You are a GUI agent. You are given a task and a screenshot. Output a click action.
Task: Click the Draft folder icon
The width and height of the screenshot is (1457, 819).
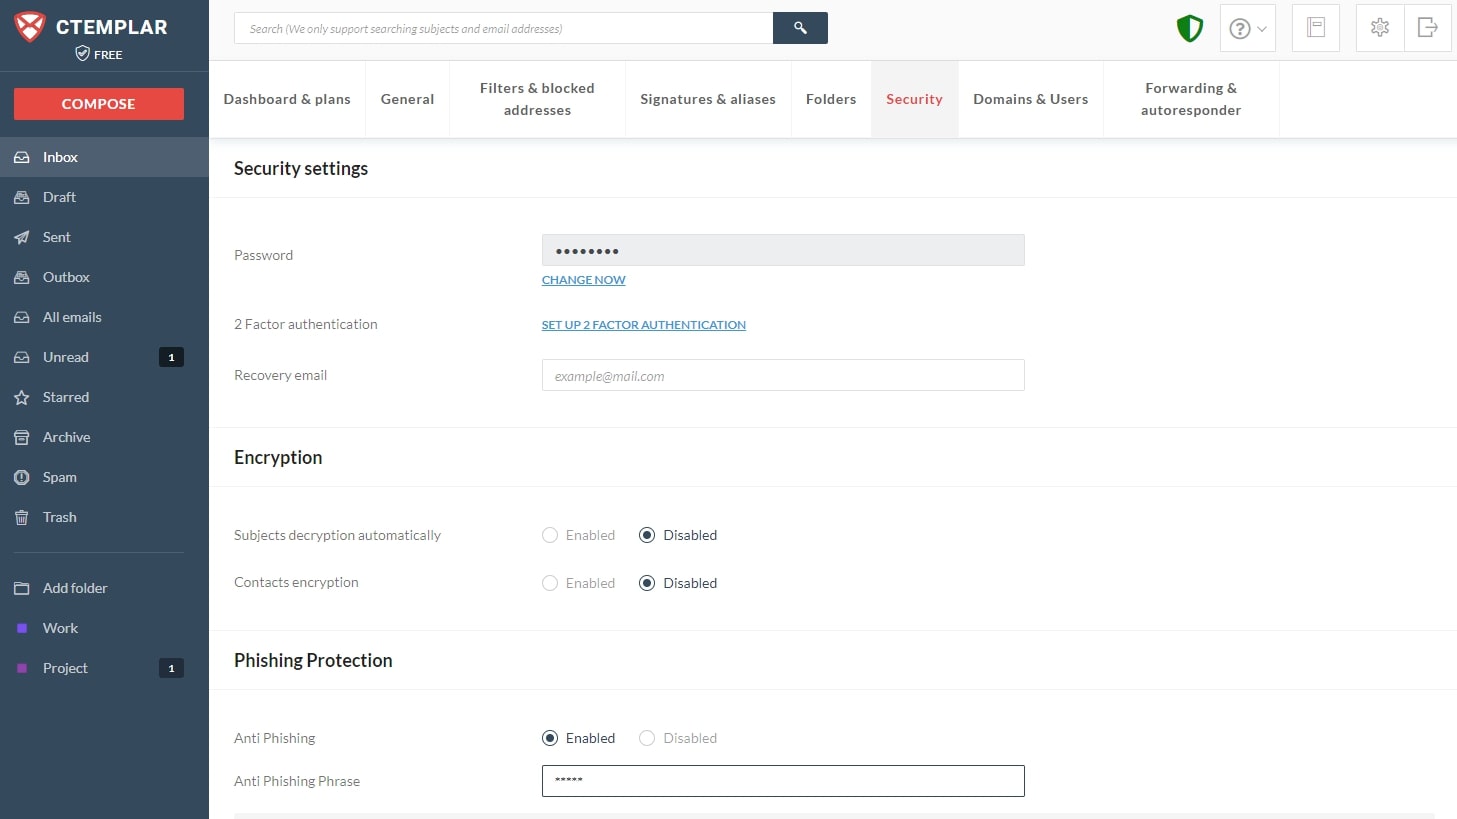tap(22, 197)
